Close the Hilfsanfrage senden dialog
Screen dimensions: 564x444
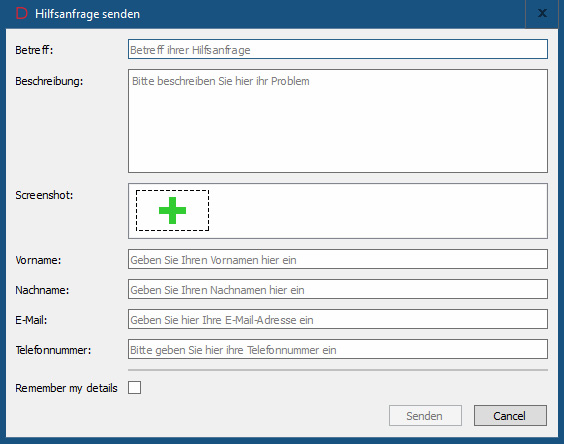coord(542,14)
